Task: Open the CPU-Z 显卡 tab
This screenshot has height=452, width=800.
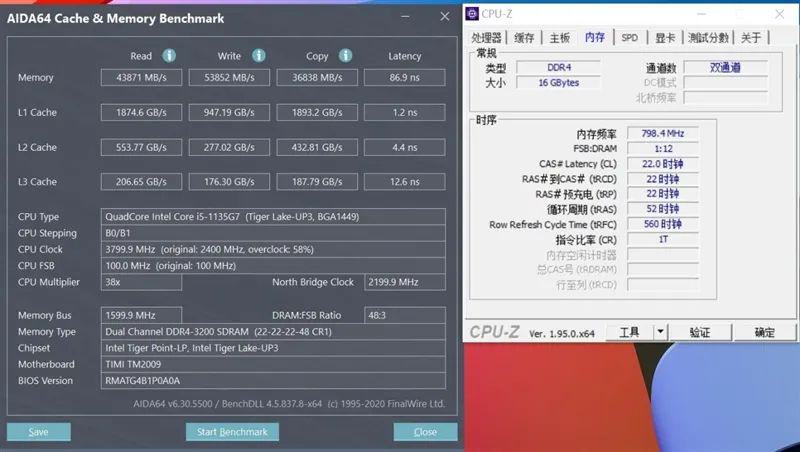Action: tap(665, 37)
